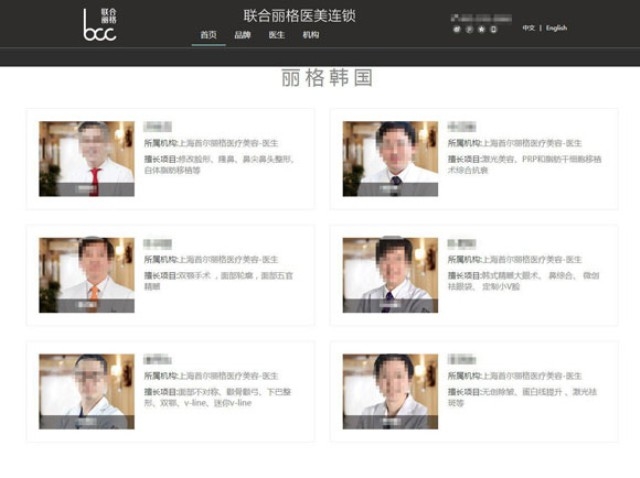Screen dimensions: 640x478
Task: Click the bcc 联合丽格 logo
Action: pos(100,25)
